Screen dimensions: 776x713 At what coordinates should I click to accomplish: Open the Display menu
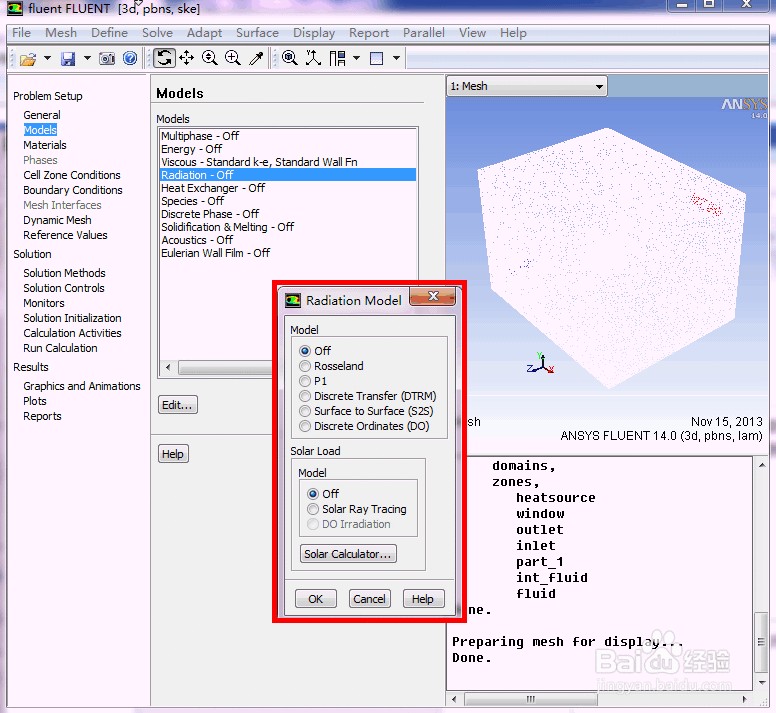click(314, 33)
